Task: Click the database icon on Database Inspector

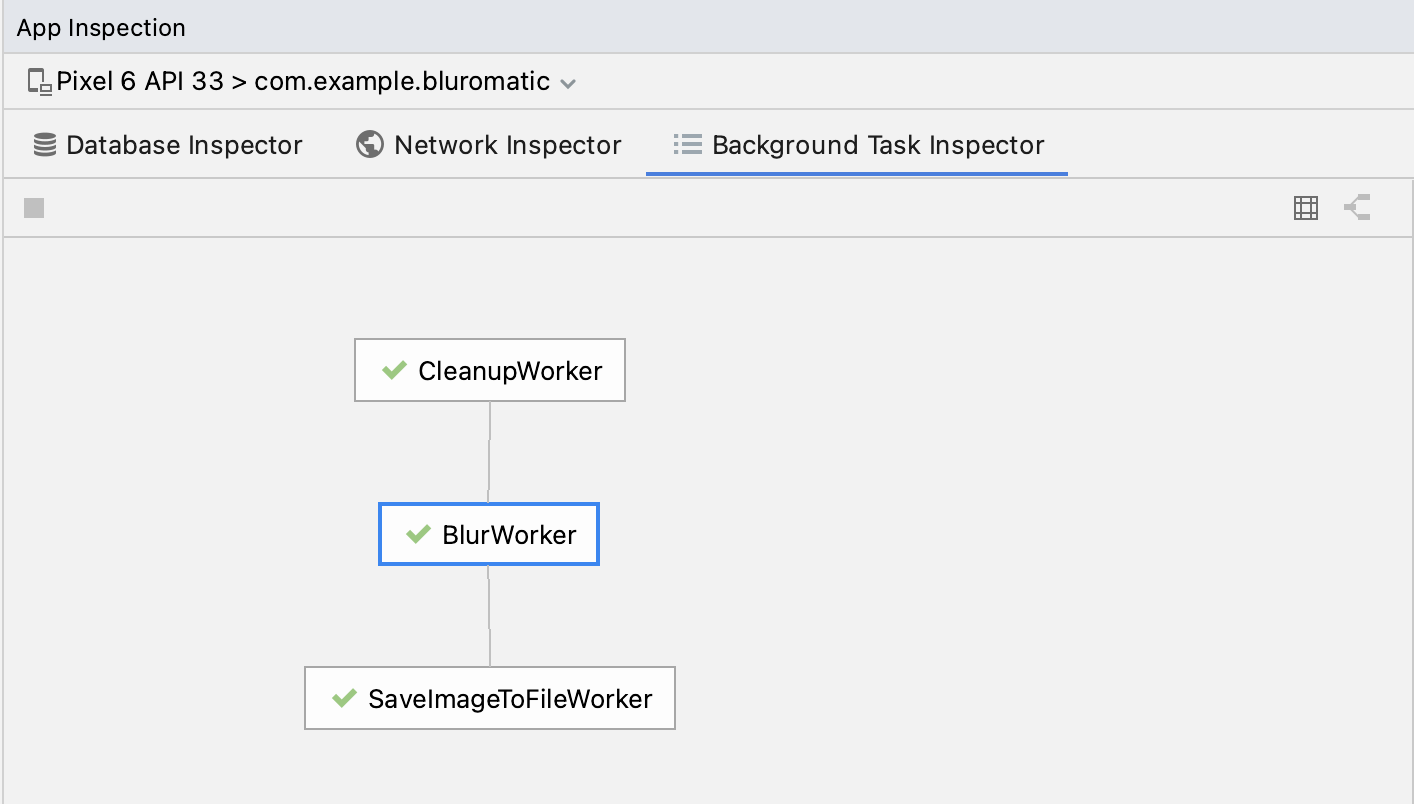Action: (45, 145)
